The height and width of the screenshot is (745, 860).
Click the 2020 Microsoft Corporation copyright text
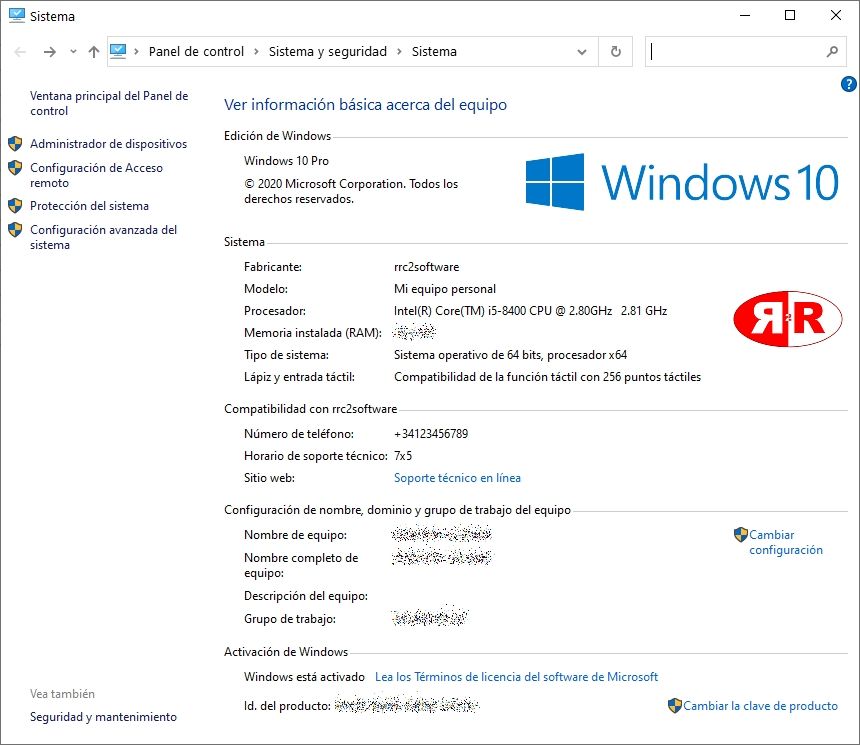[351, 191]
